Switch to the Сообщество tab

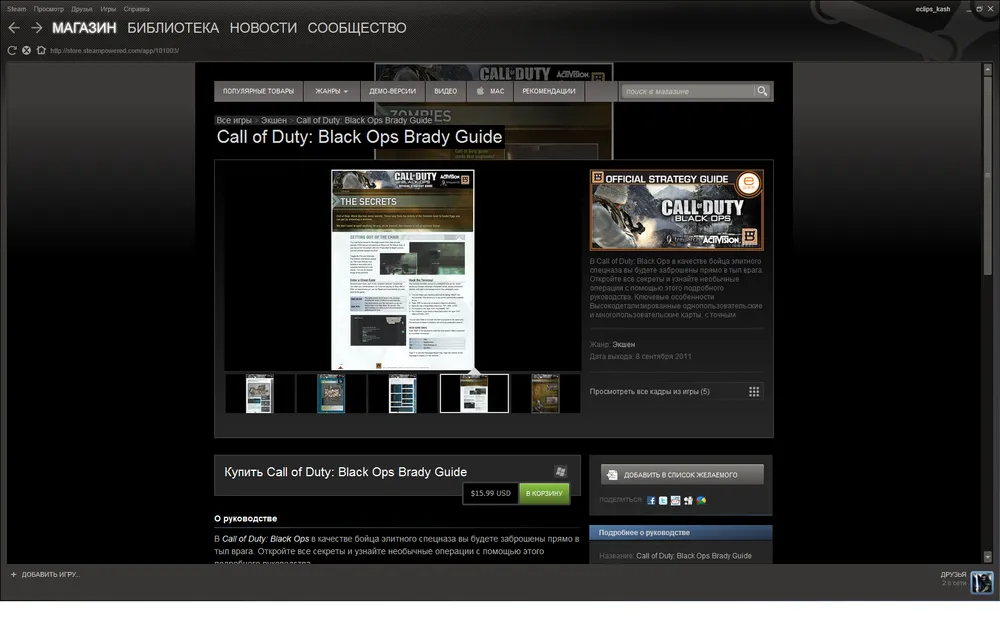(x=356, y=28)
